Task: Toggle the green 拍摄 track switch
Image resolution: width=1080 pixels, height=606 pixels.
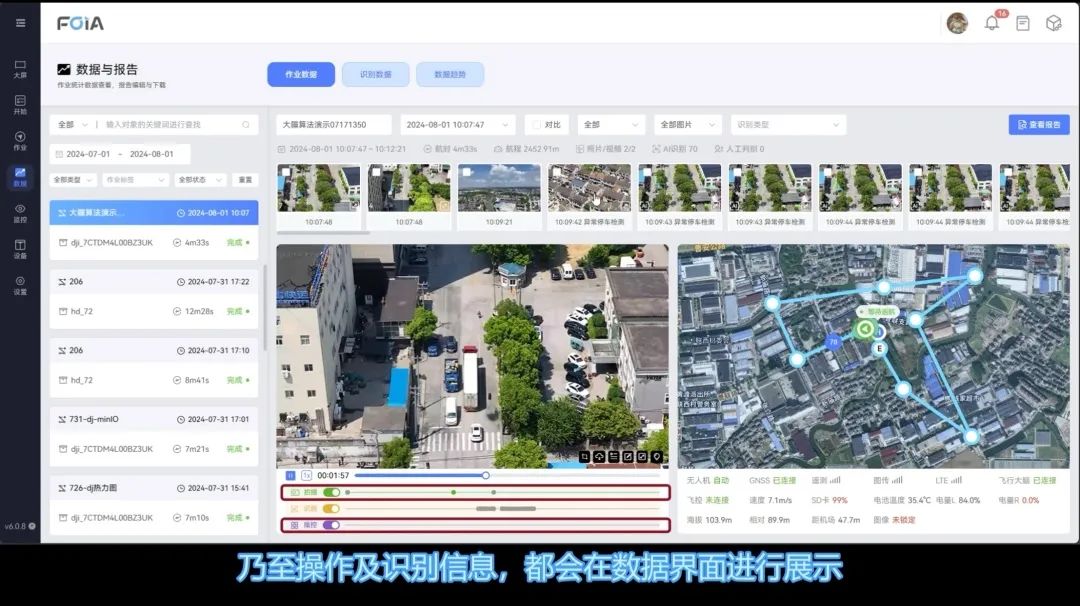Action: [x=331, y=492]
